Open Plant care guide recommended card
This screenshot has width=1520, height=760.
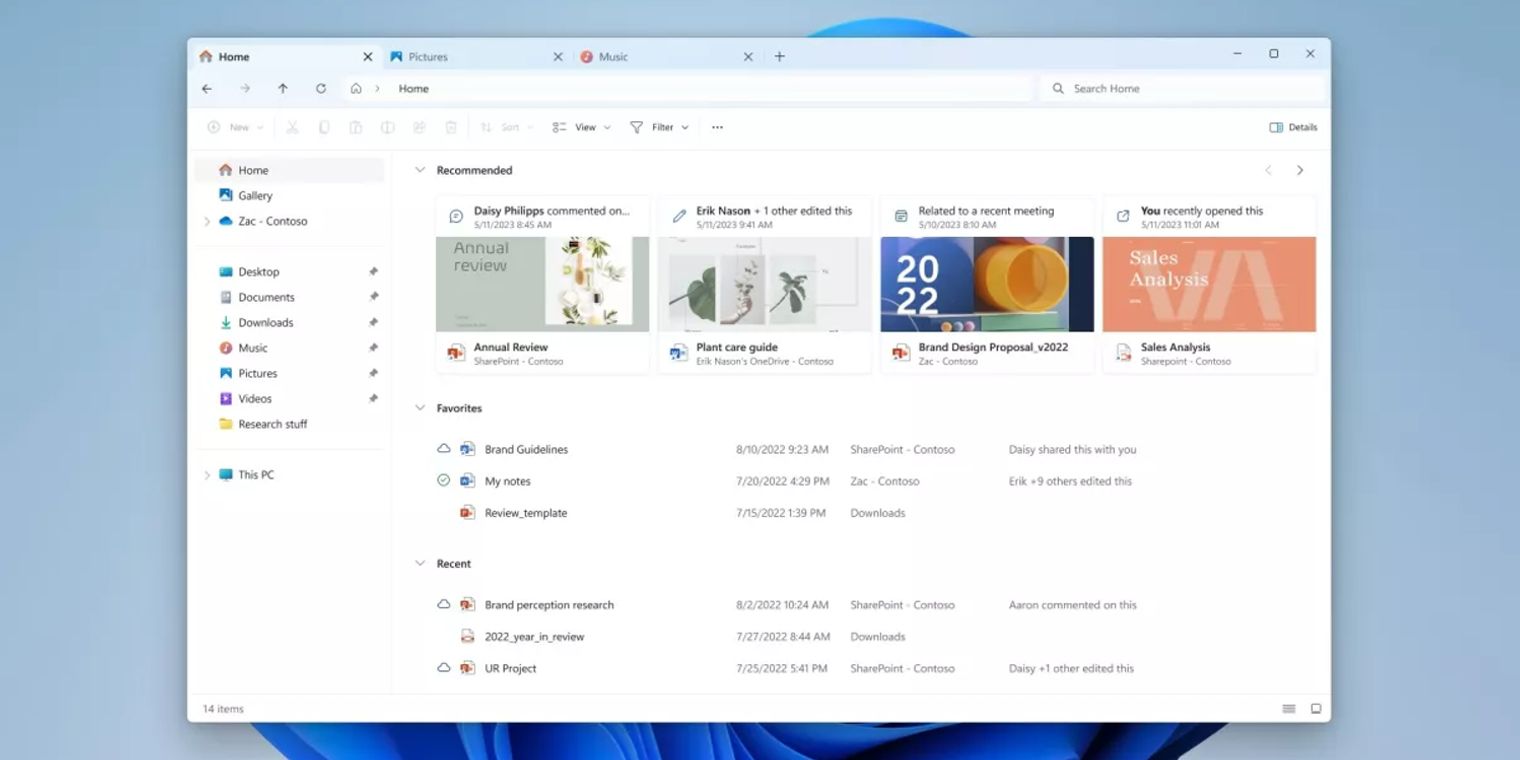(x=765, y=285)
